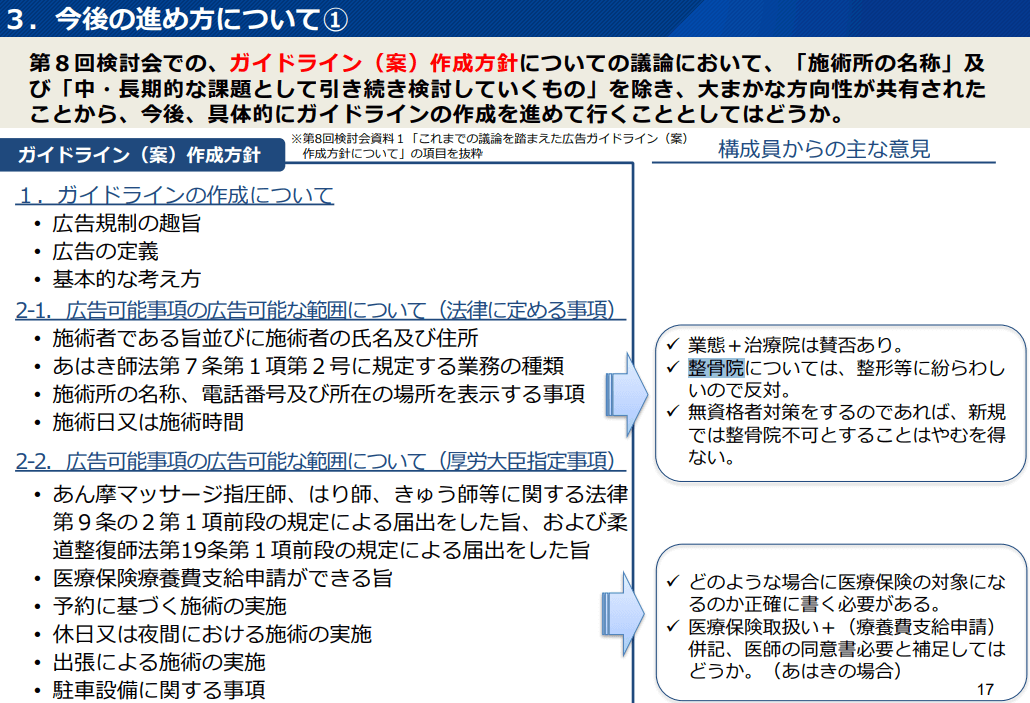Click the checkmark beside 業態＋治療院は賛否あり
1030x703 pixels.
673,345
